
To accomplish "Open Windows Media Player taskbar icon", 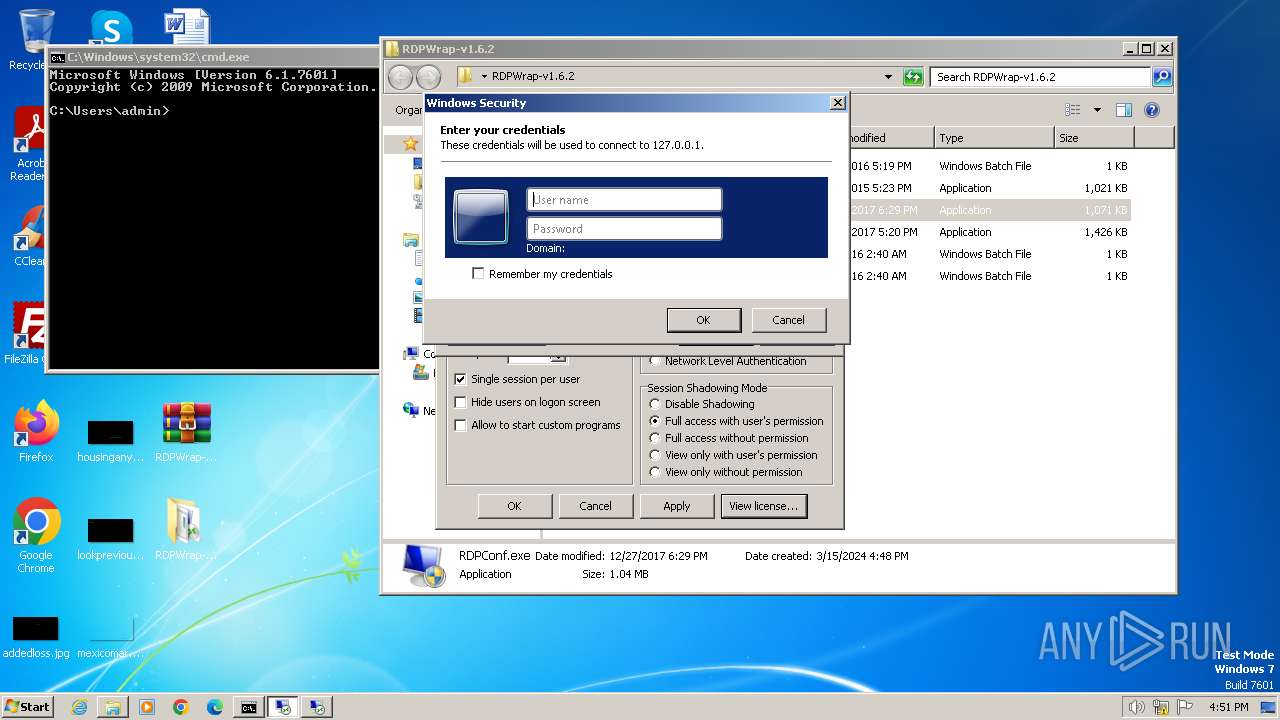I will [x=147, y=707].
